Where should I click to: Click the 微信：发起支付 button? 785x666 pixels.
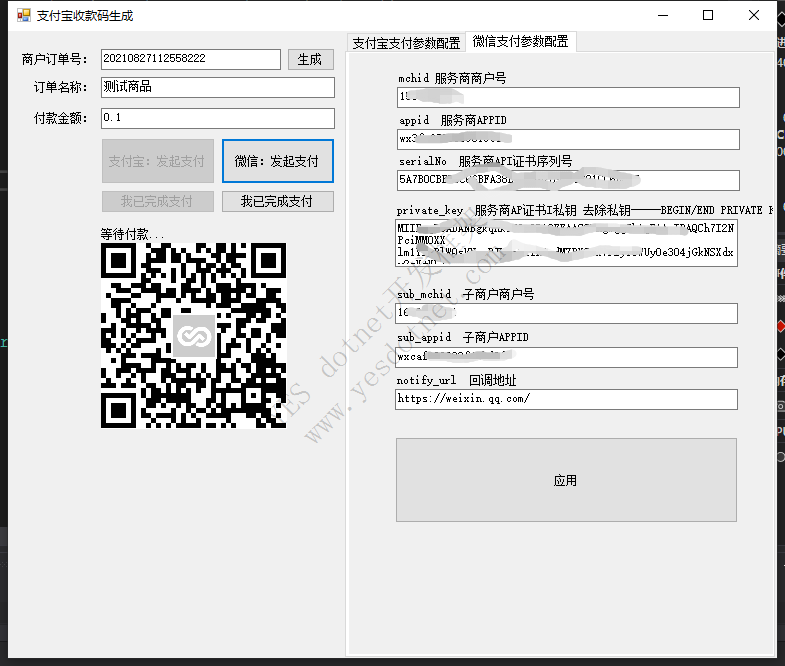(x=278, y=161)
